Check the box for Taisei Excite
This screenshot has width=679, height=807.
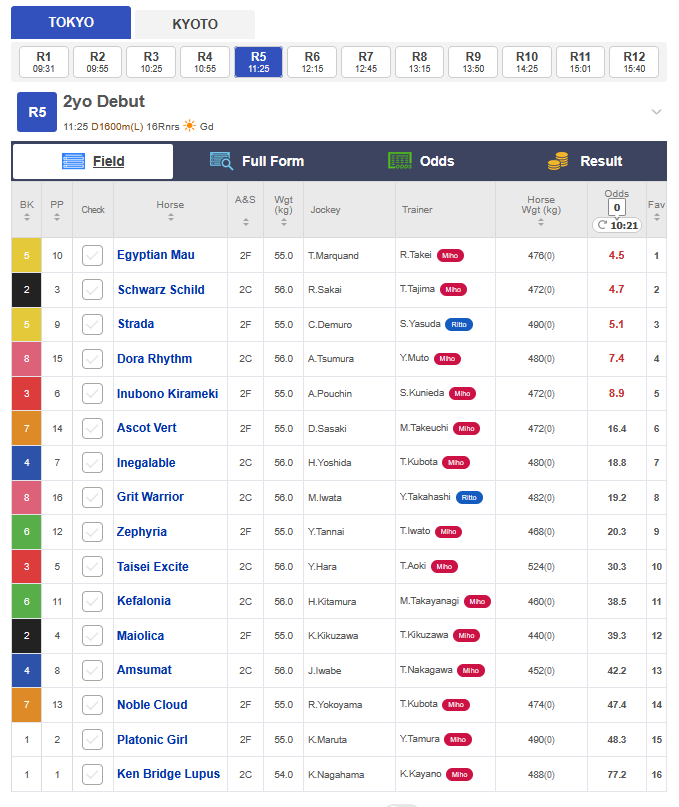click(93, 567)
